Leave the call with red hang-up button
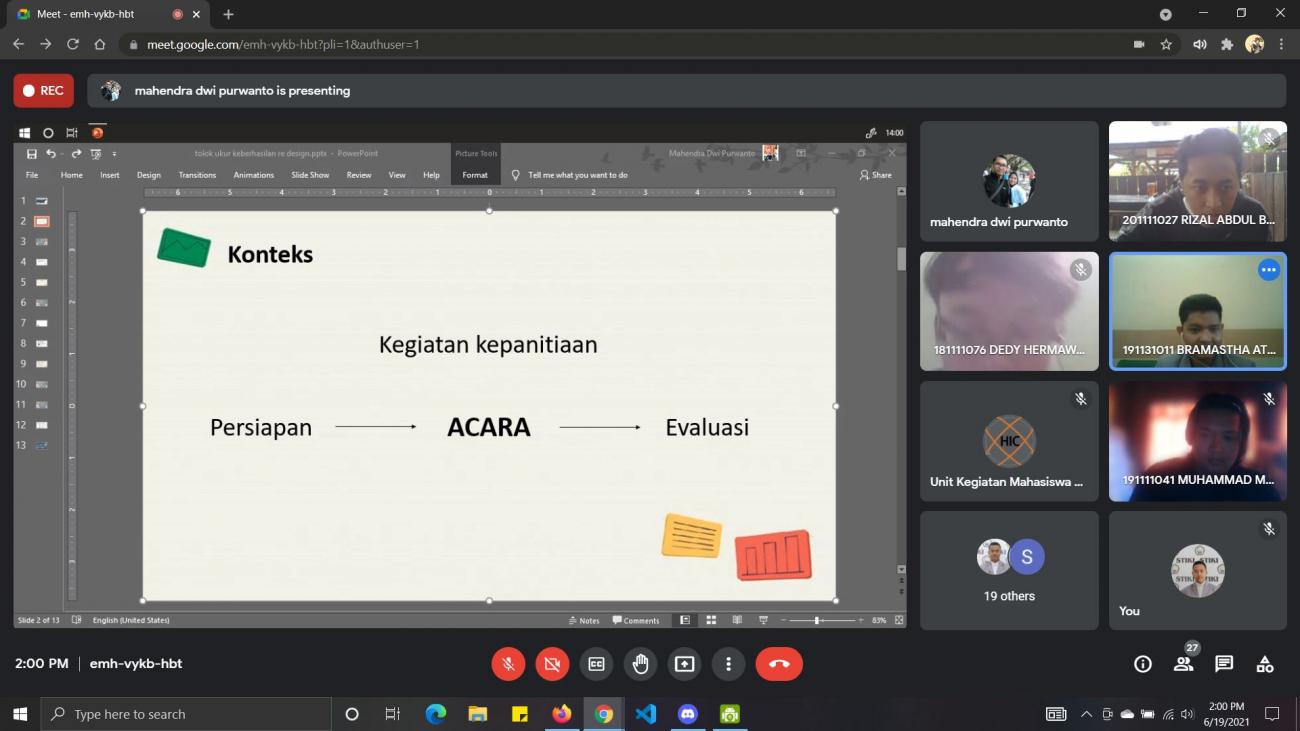This screenshot has height=731, width=1300. coord(779,664)
